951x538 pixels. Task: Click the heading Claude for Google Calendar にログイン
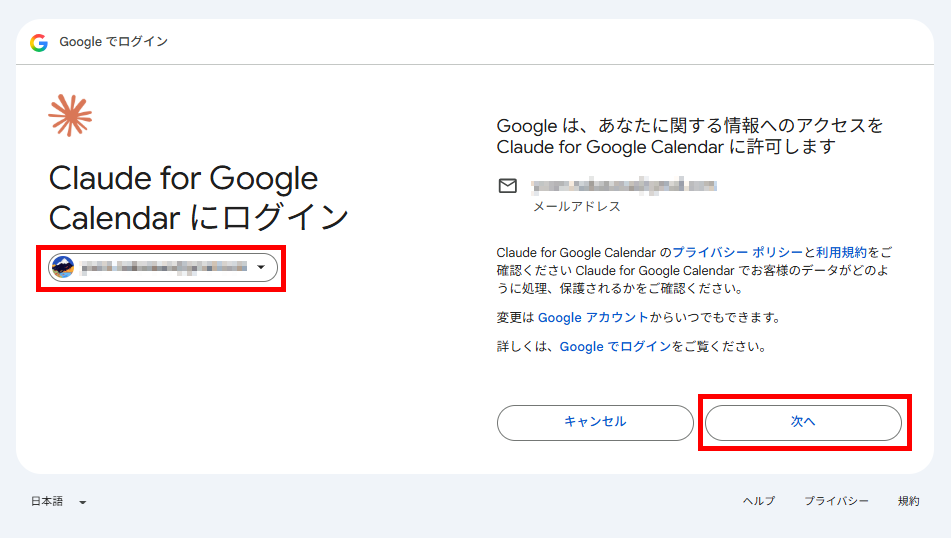click(x=198, y=198)
